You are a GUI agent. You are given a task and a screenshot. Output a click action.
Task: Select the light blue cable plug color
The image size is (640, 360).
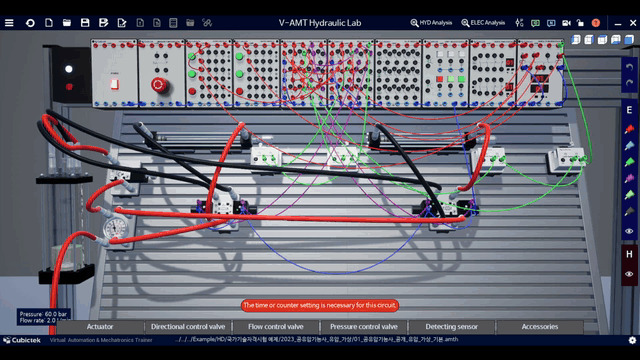[629, 146]
